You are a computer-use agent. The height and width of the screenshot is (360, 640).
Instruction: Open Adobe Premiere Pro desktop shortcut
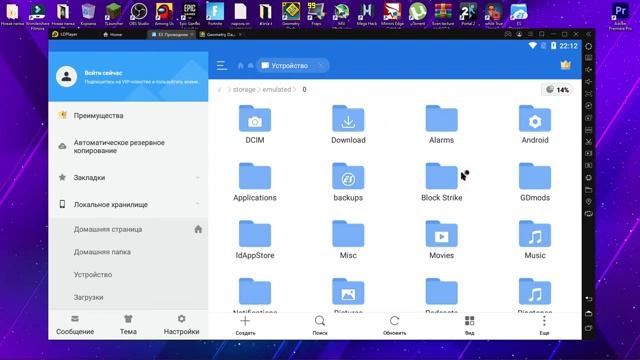click(x=620, y=16)
